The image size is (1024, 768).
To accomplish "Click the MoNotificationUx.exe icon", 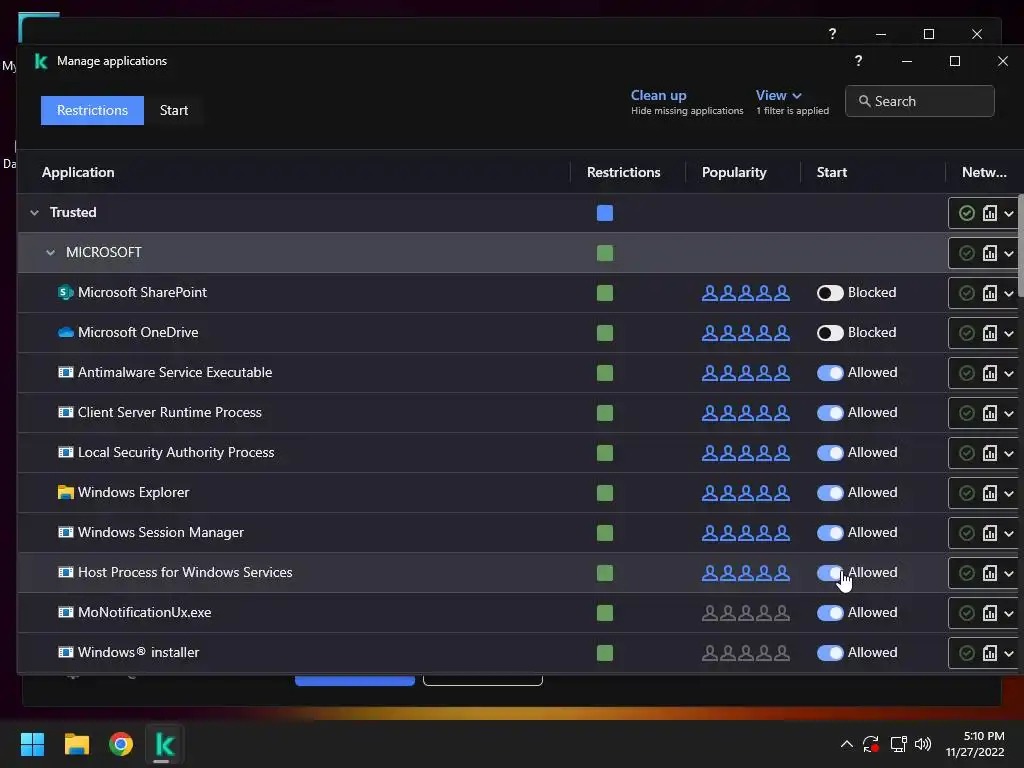I will coord(65,613).
